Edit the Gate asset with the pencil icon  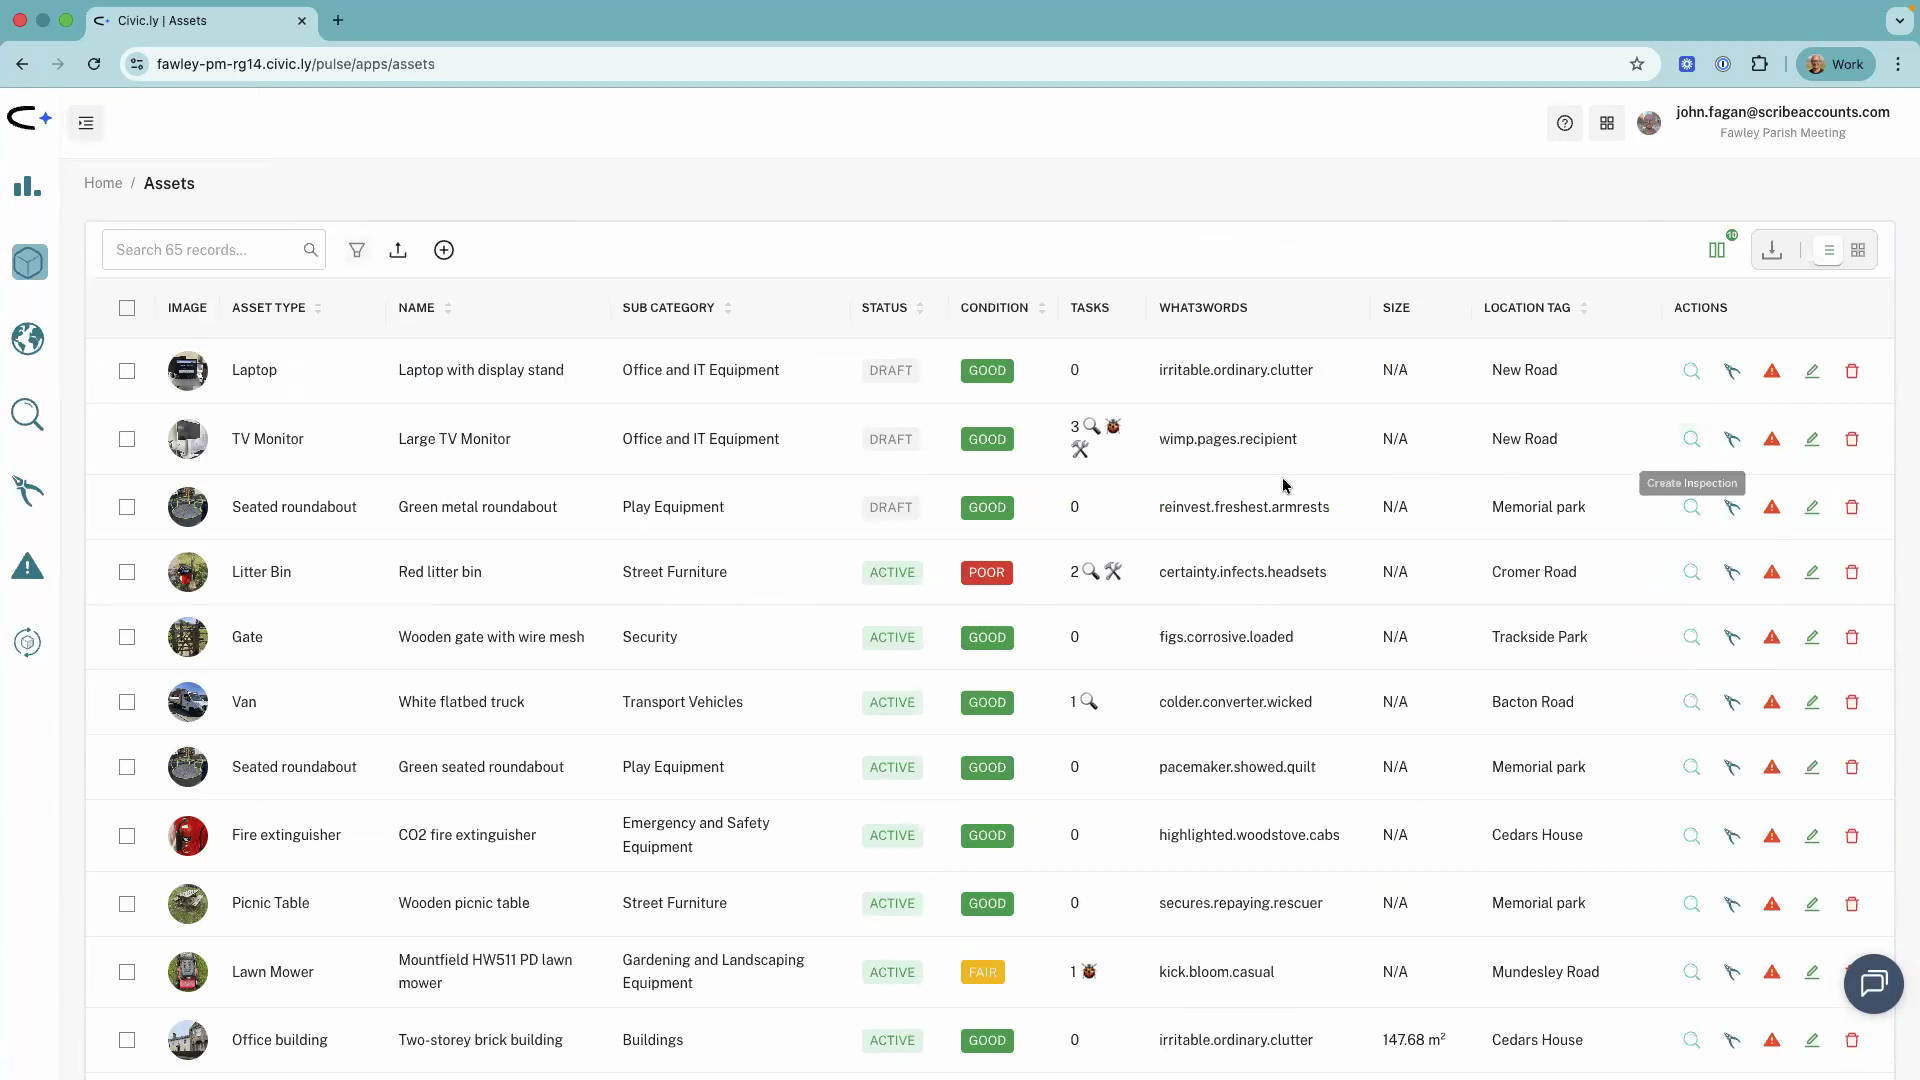click(x=1812, y=637)
